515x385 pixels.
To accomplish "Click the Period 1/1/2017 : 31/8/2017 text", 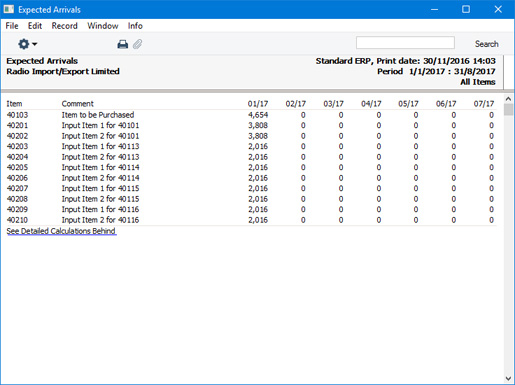I will 436,71.
